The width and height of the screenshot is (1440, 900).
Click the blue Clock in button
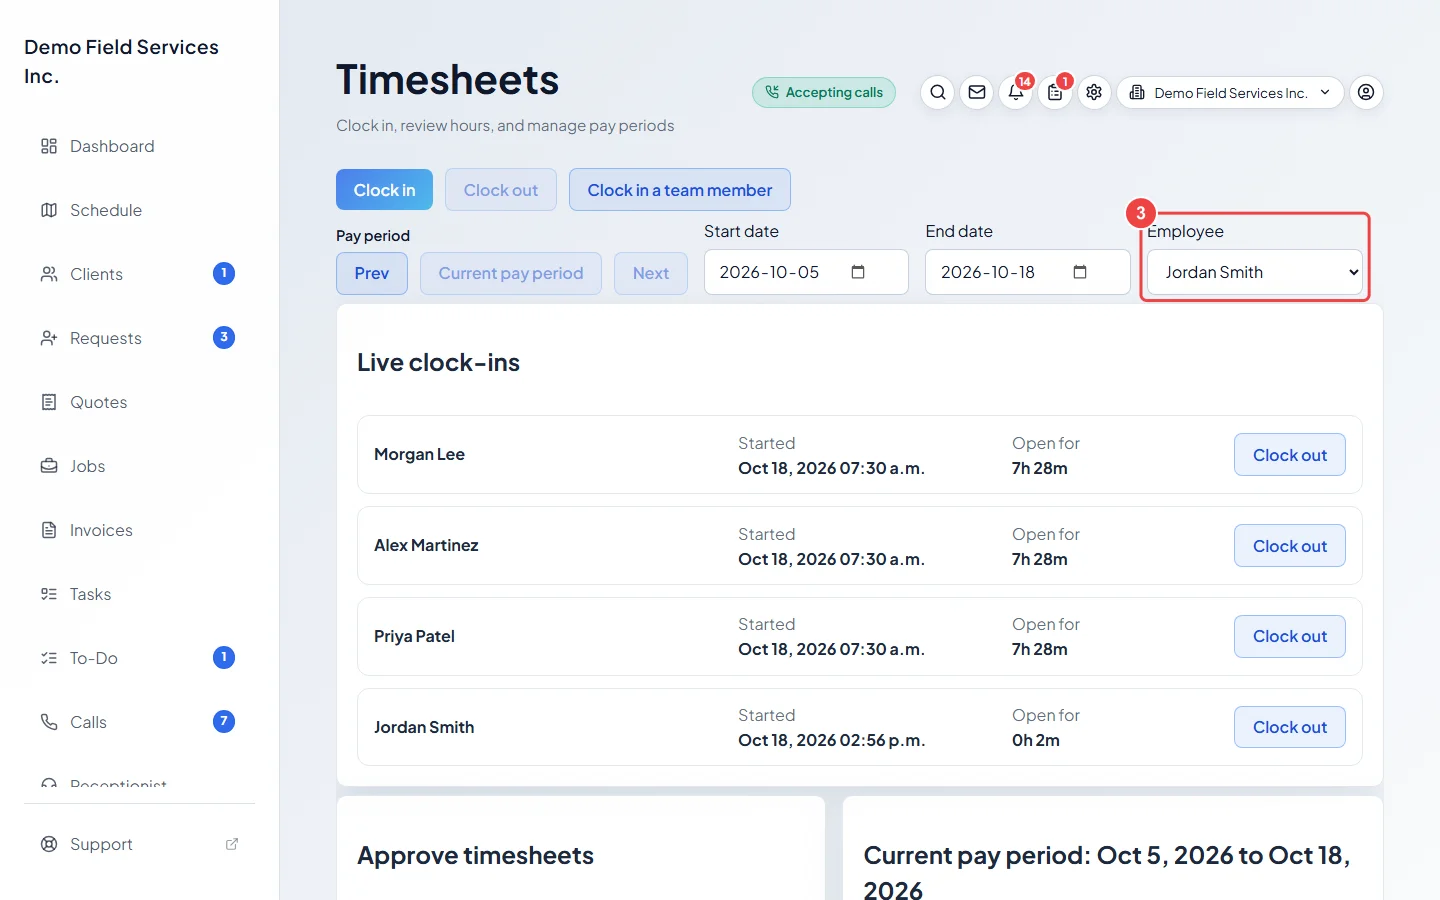tap(384, 190)
